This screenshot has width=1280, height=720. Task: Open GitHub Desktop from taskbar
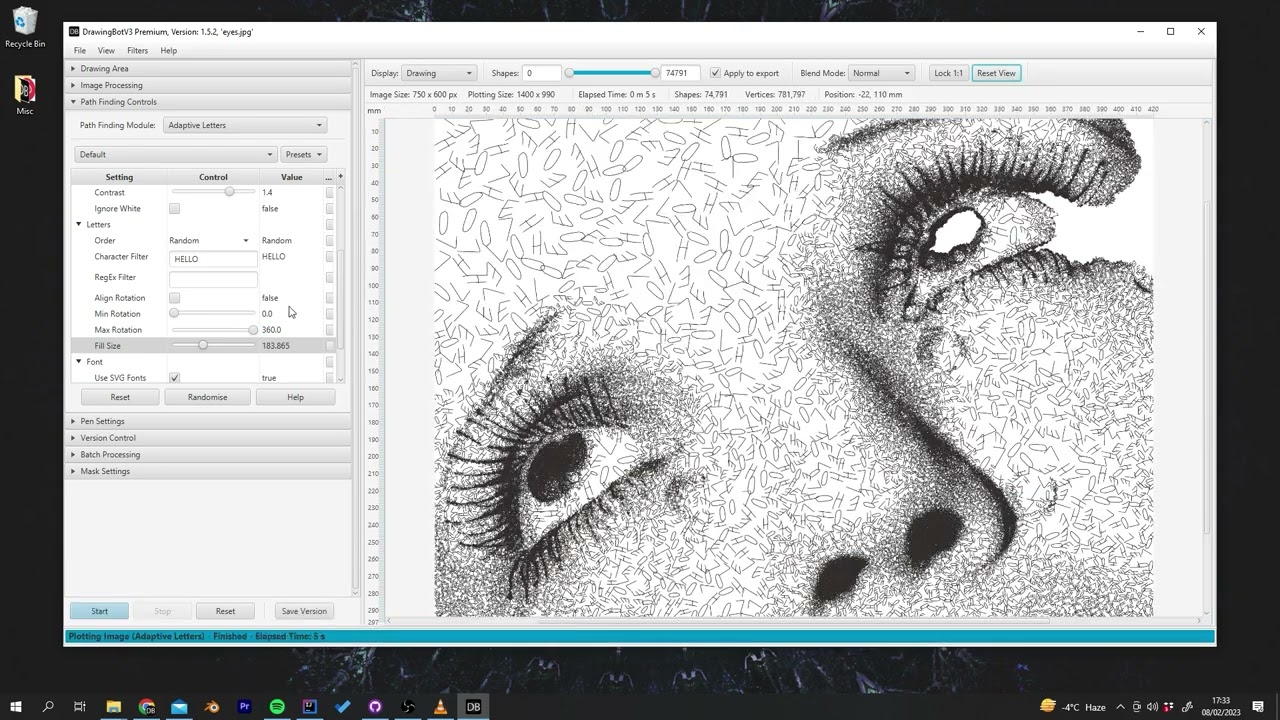(x=375, y=707)
